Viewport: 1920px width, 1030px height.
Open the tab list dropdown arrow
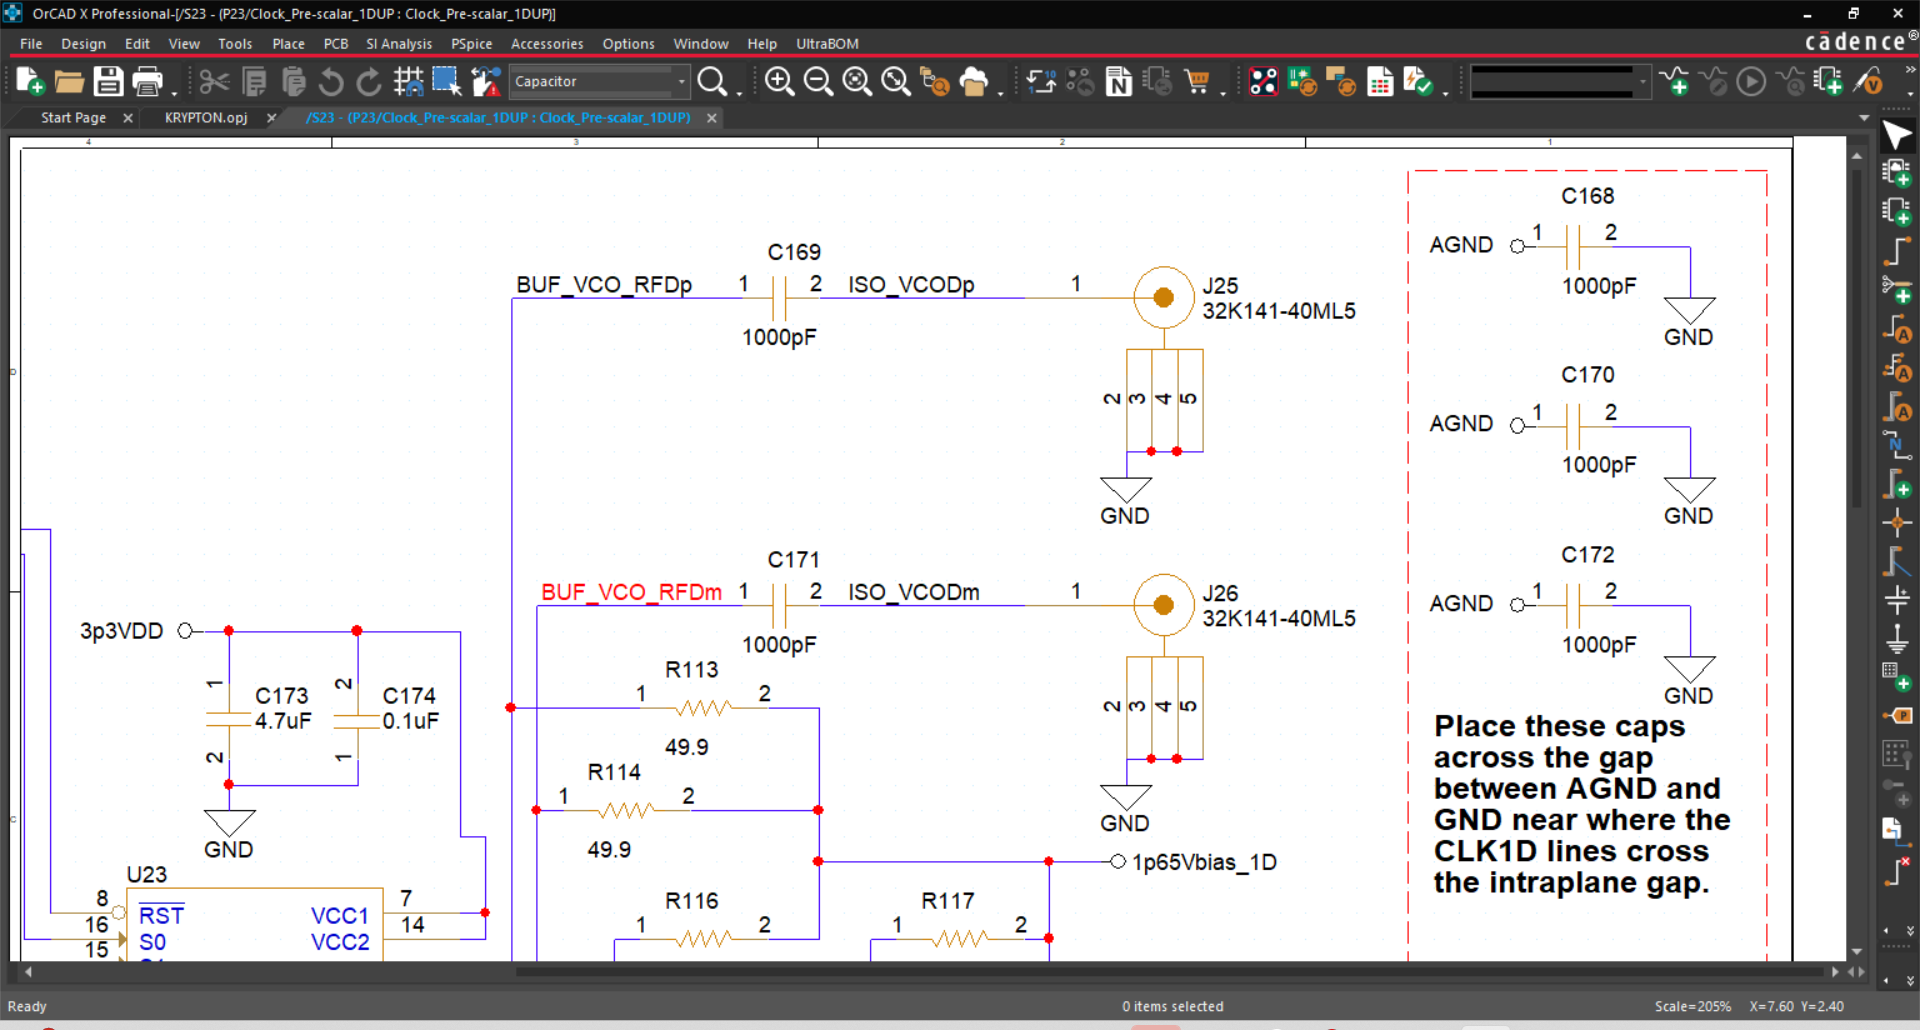(1864, 118)
